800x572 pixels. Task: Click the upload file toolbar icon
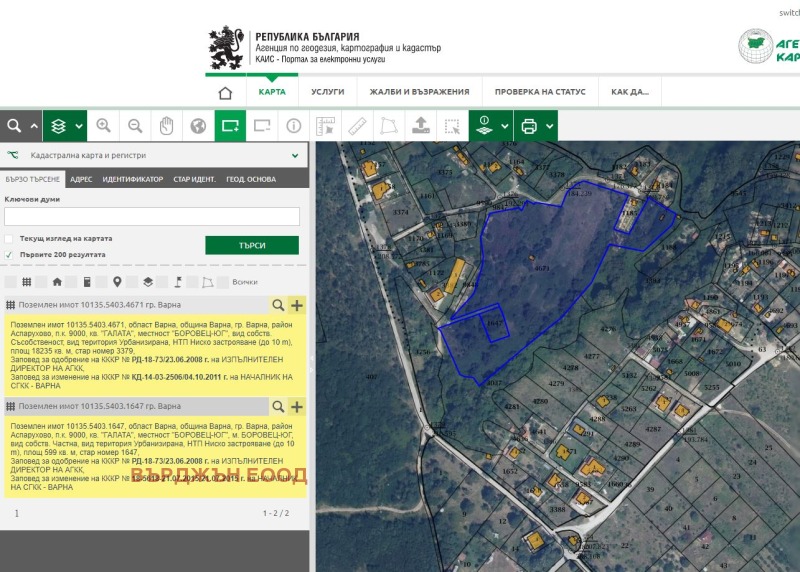421,126
